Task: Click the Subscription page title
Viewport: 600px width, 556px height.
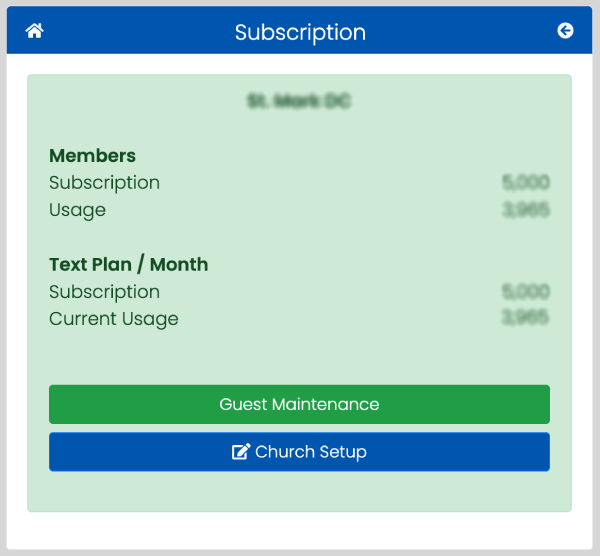Action: click(300, 32)
